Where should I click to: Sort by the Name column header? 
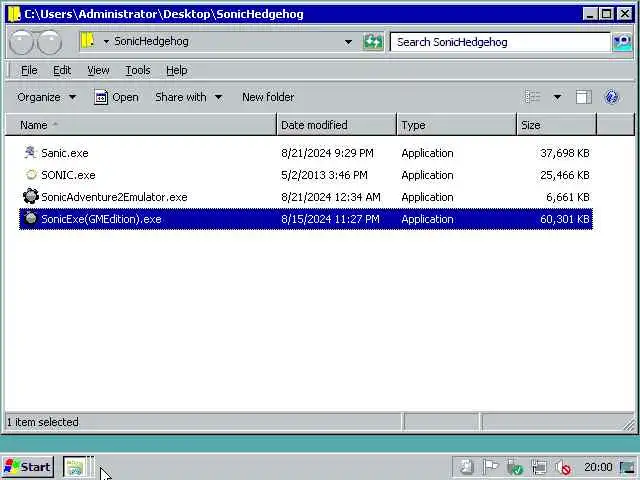(141, 125)
